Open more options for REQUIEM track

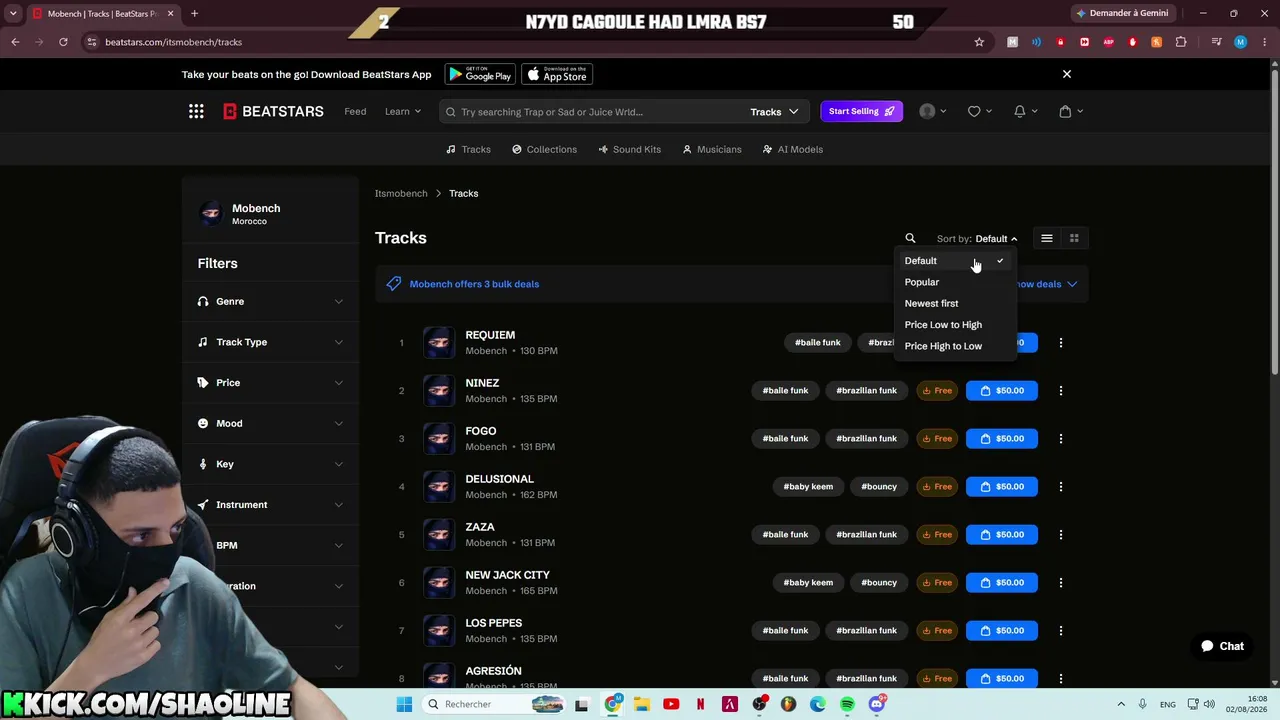pos(1061,342)
